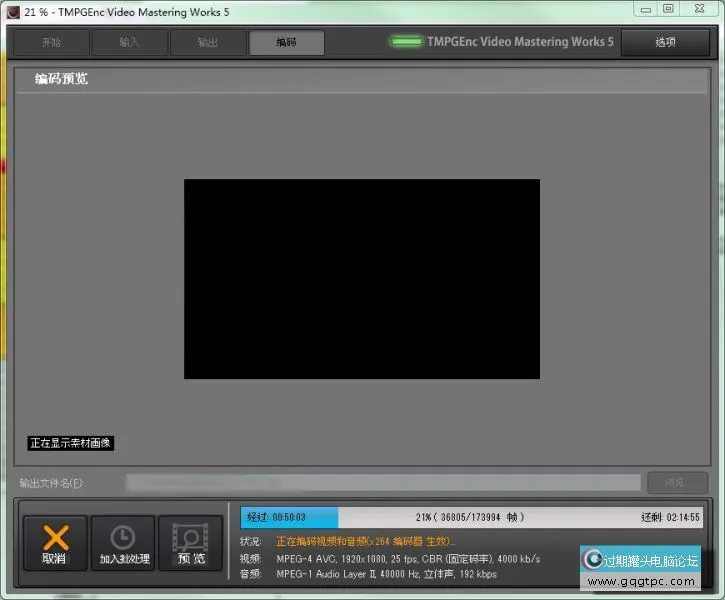The height and width of the screenshot is (600, 725).
Task: Switch to the 开始 tab
Action: (x=51, y=43)
